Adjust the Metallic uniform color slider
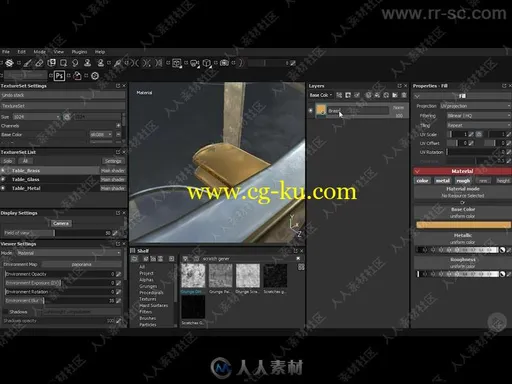Viewport: 512px width, 384px height. point(458,250)
